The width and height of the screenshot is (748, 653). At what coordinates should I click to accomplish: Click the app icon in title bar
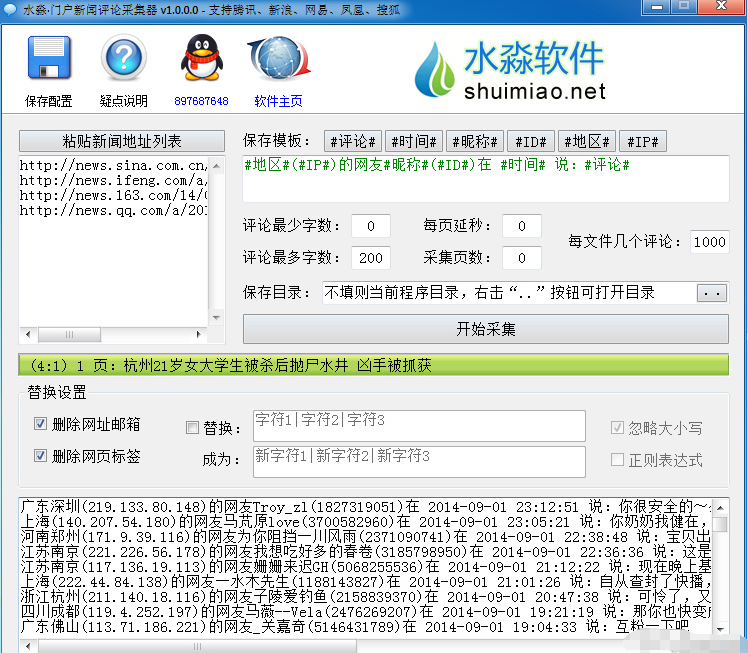coord(11,9)
